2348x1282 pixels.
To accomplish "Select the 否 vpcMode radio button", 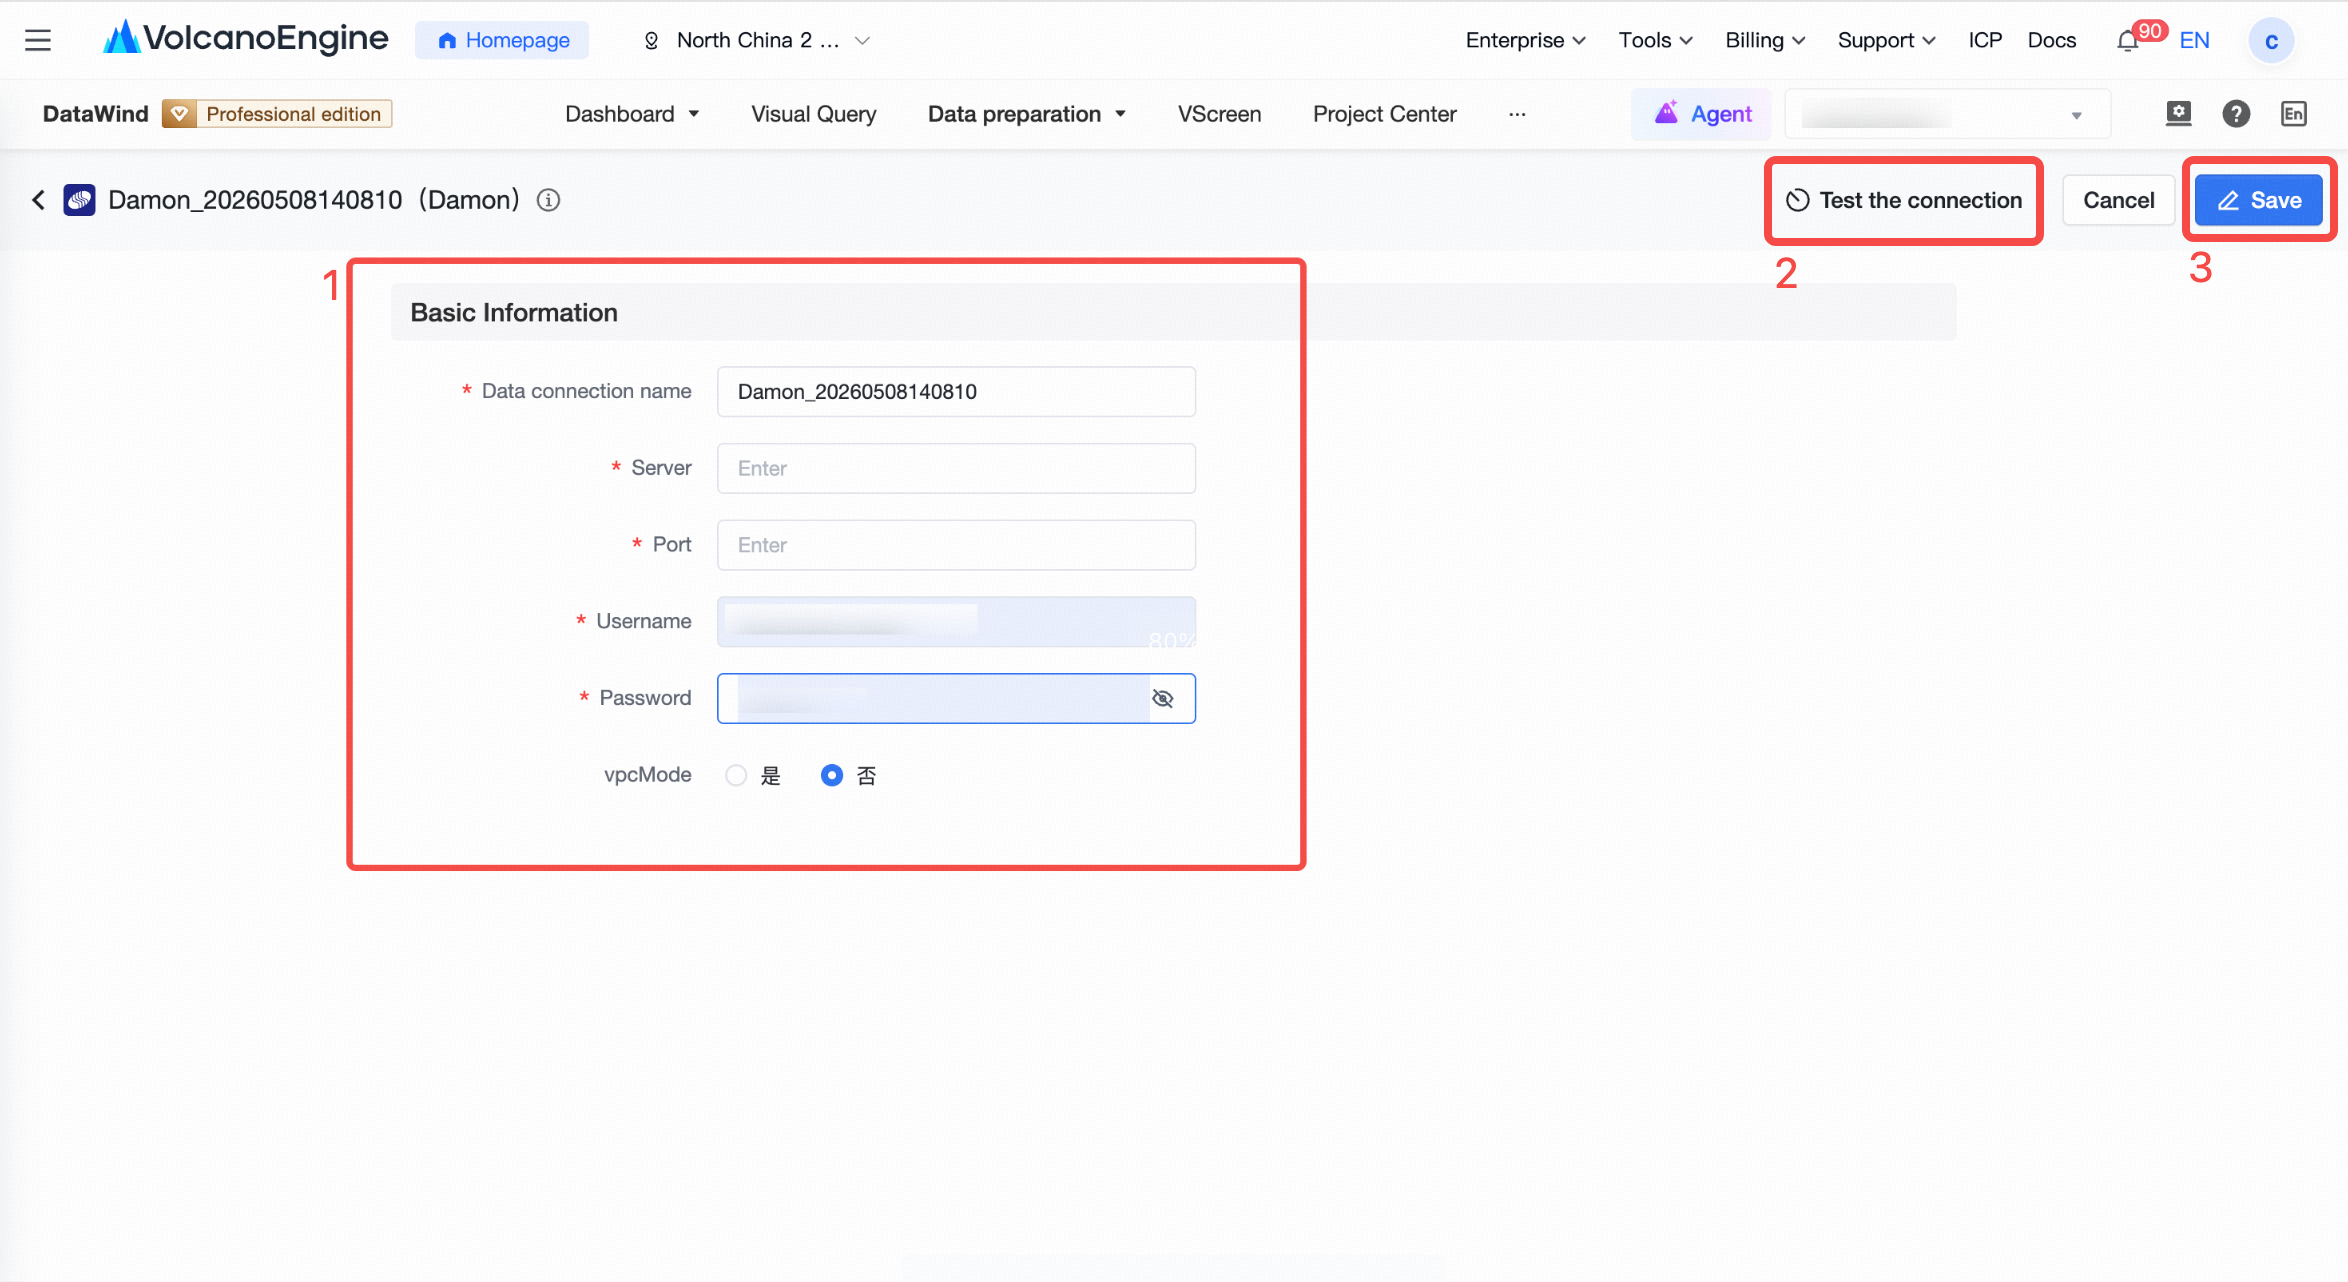I will coord(831,775).
